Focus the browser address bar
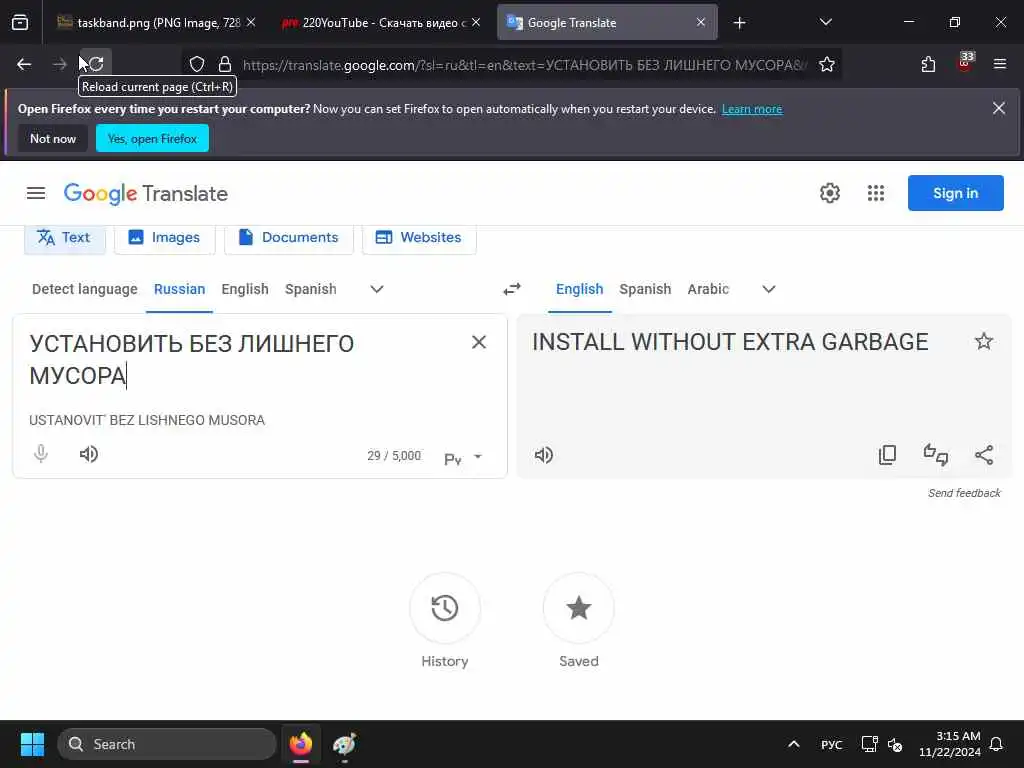This screenshot has height=768, width=1024. [522, 65]
